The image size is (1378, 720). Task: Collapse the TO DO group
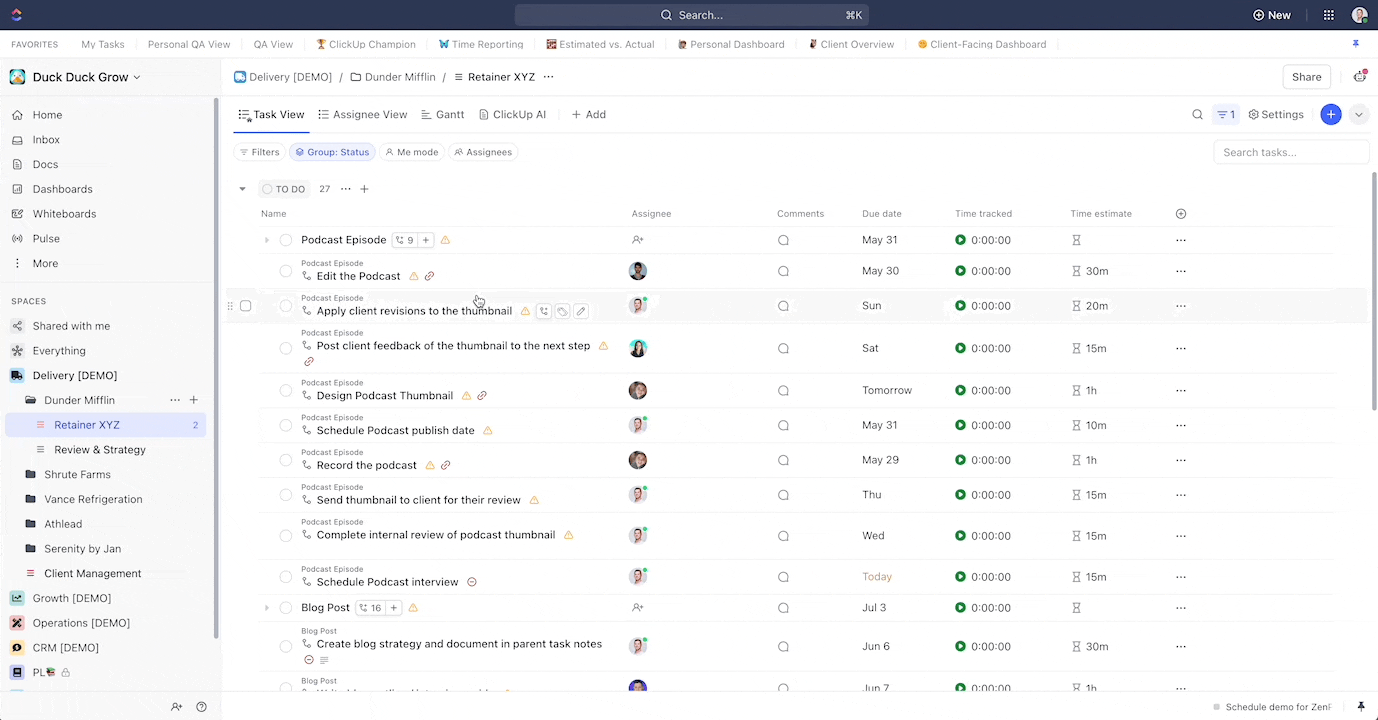point(242,189)
